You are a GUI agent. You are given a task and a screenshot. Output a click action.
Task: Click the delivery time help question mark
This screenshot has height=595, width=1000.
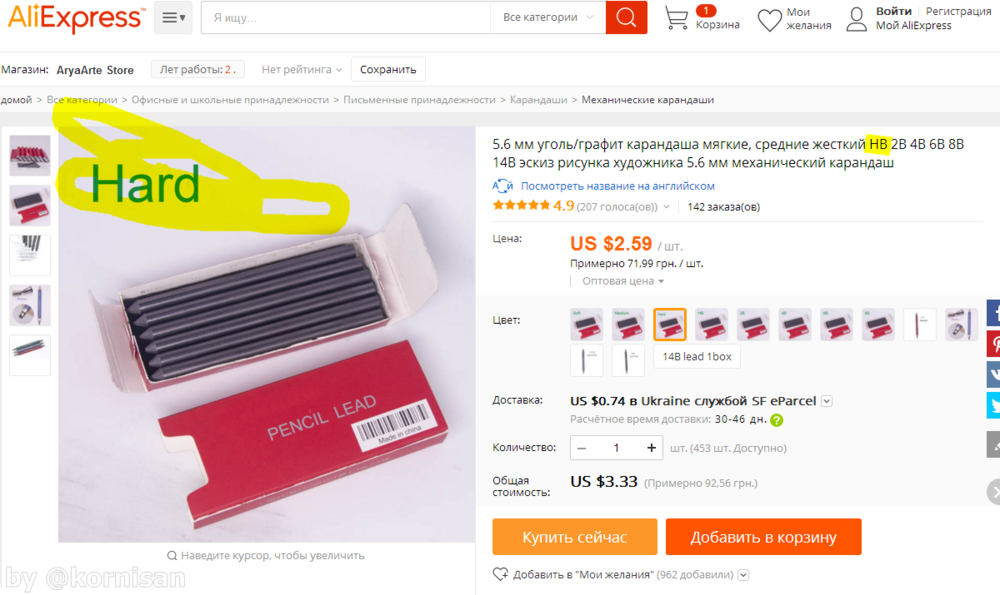776,420
